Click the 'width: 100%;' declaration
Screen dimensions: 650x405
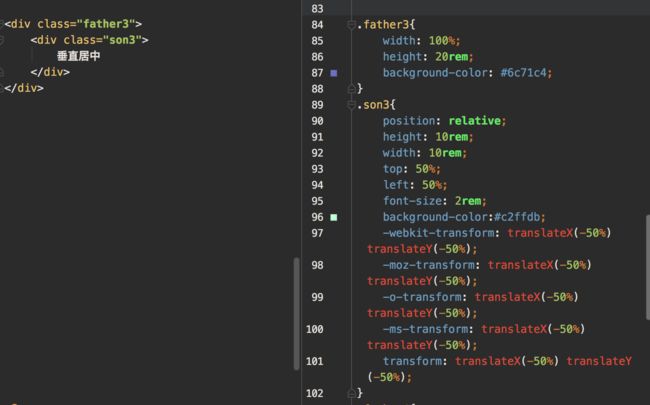421,41
